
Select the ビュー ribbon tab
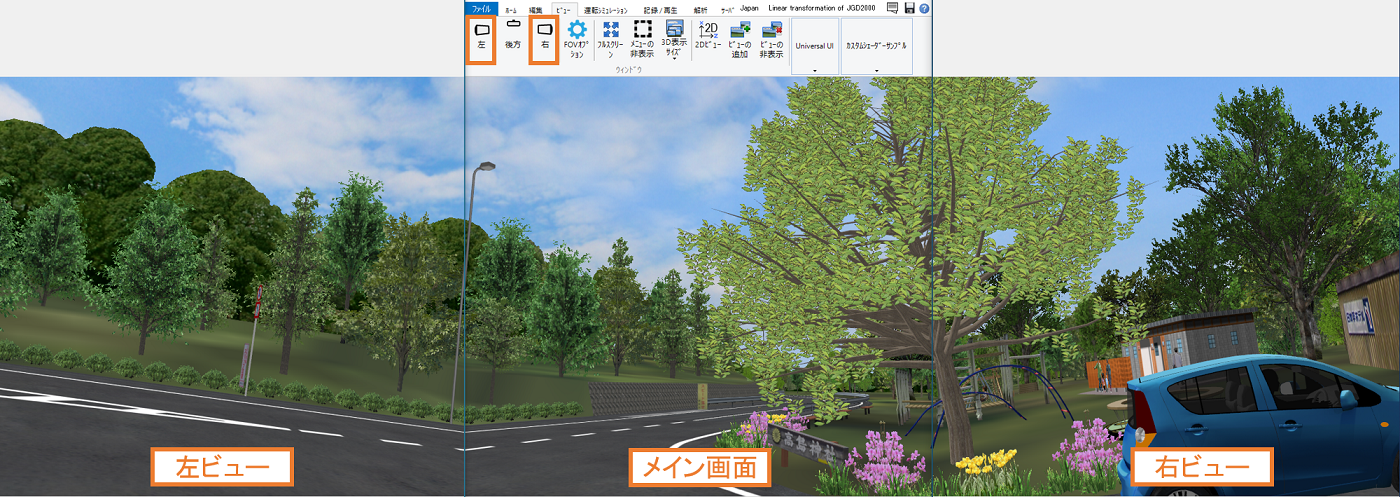tap(565, 9)
